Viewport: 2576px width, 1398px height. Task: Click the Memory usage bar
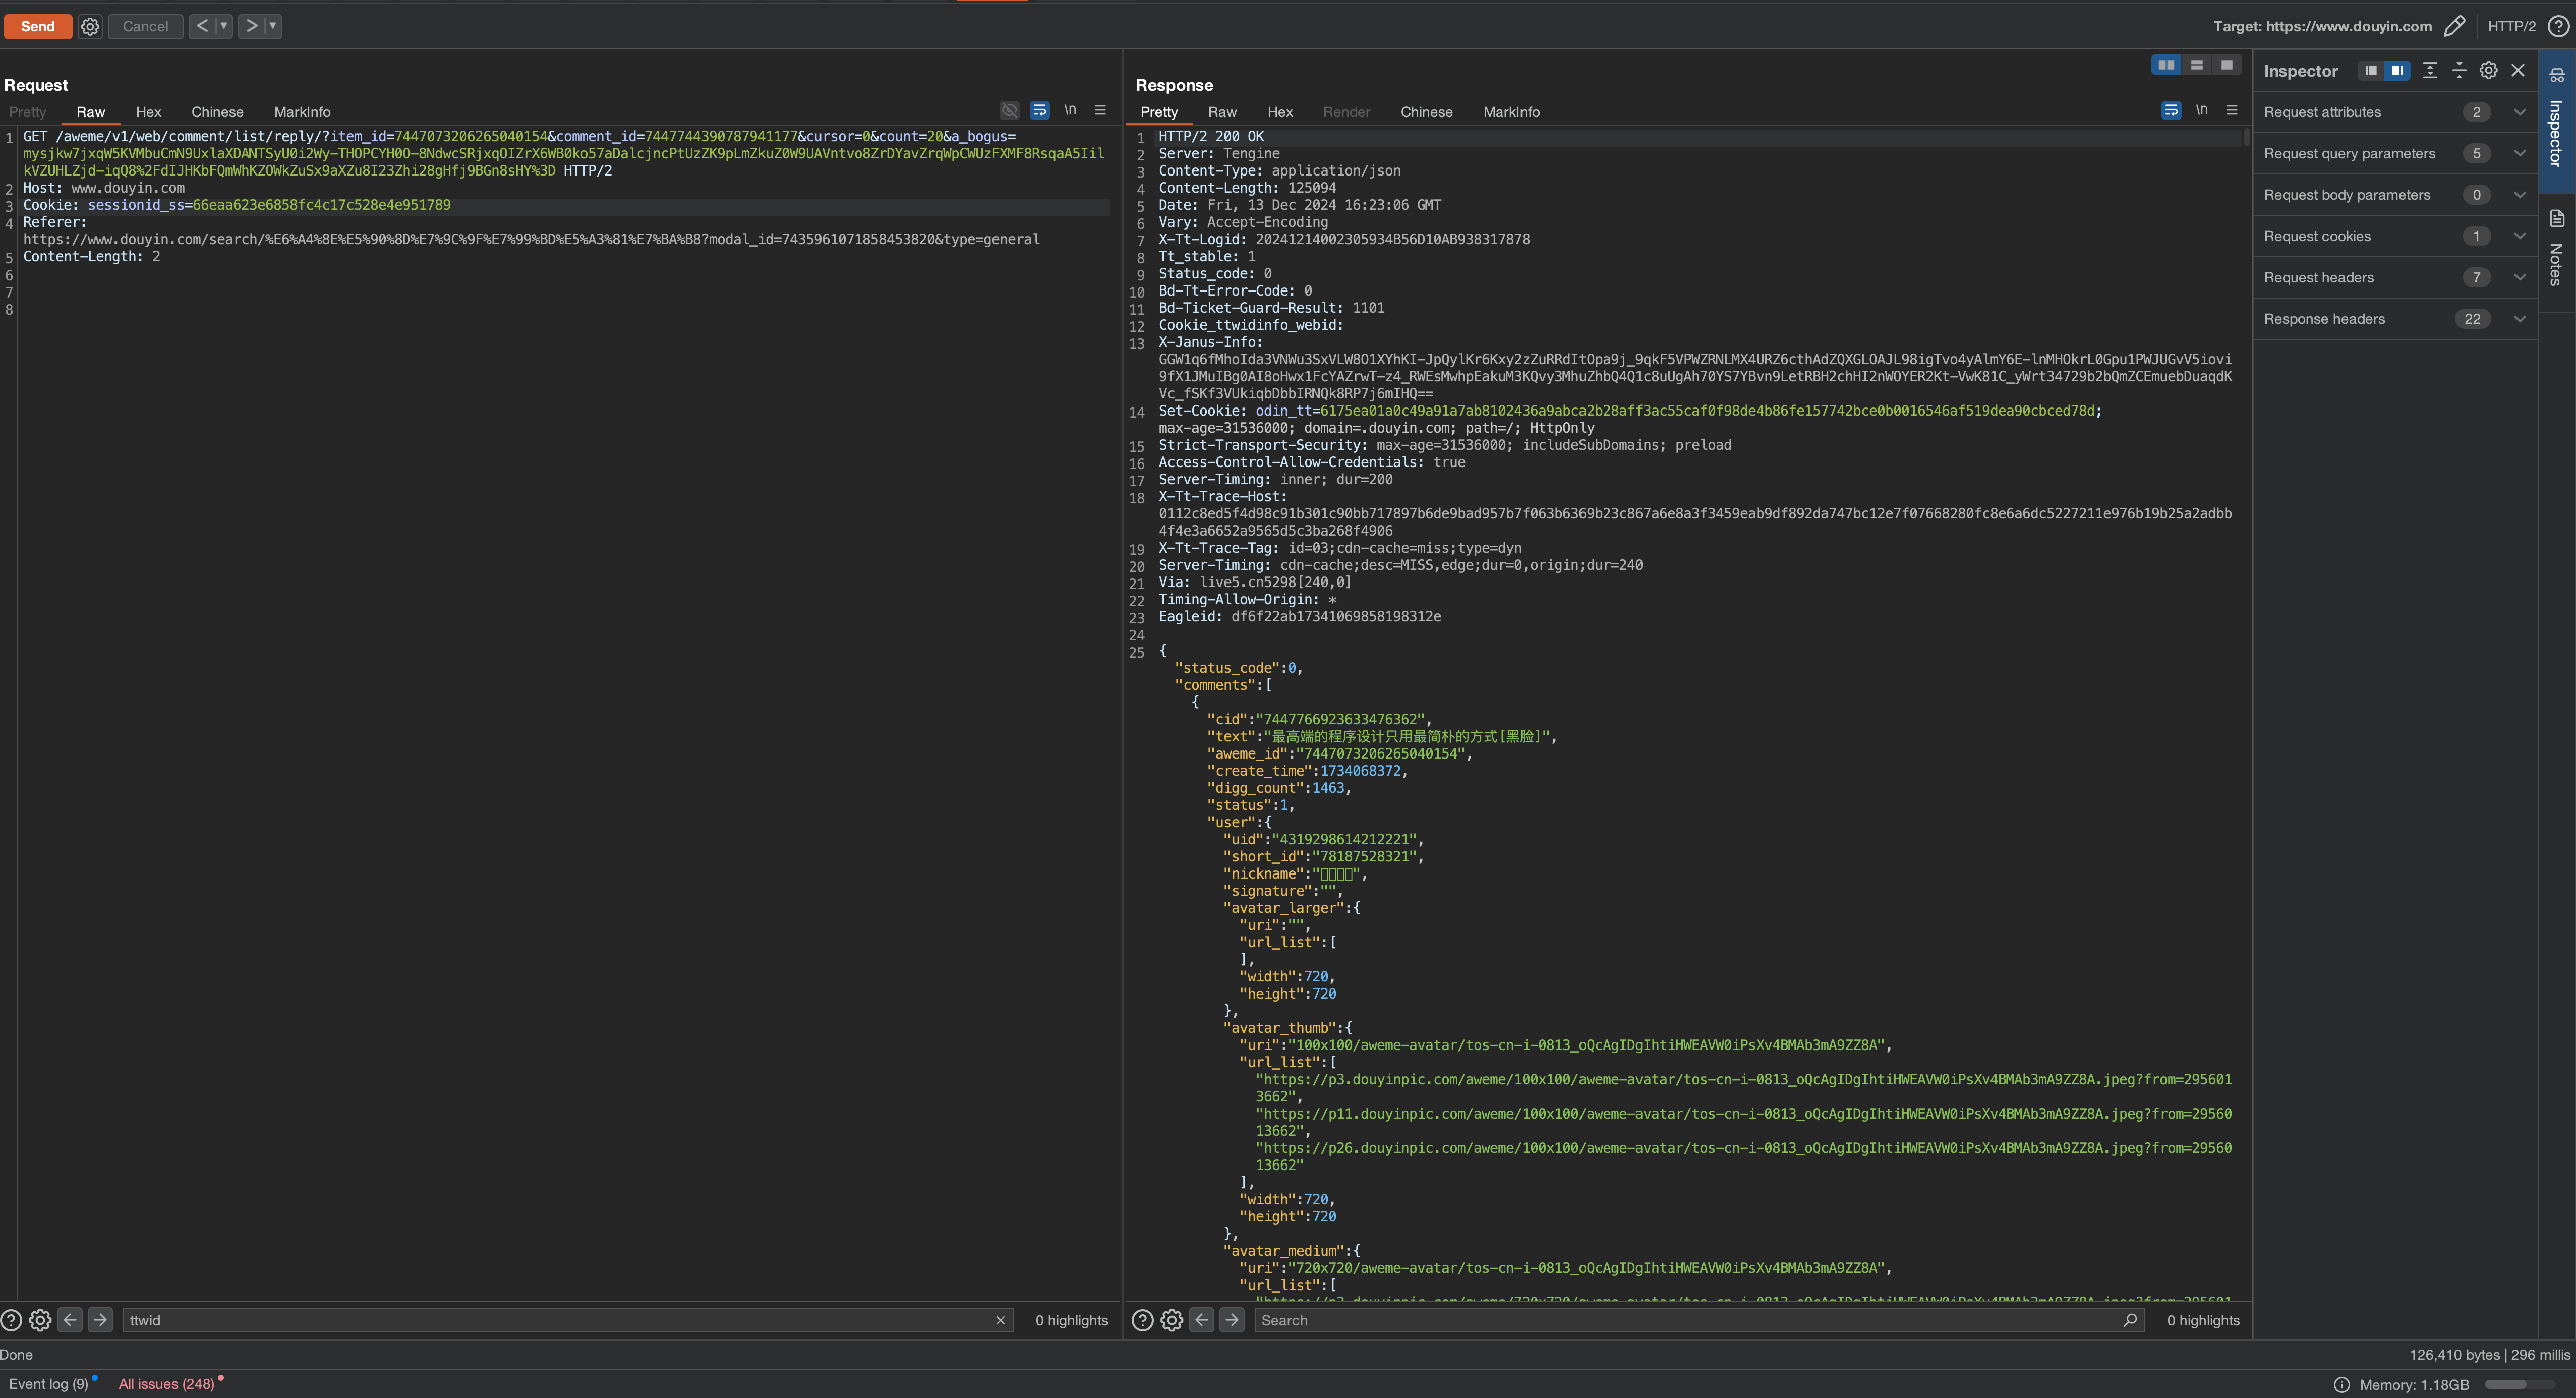point(2519,1385)
